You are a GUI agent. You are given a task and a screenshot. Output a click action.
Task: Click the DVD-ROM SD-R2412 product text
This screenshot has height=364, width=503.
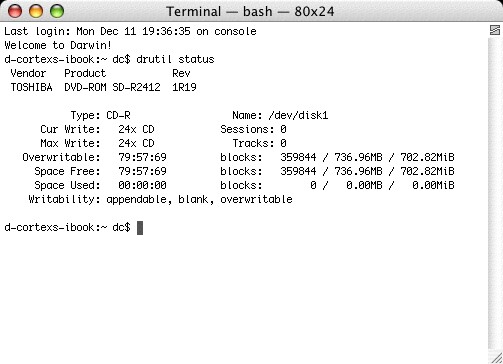click(112, 87)
